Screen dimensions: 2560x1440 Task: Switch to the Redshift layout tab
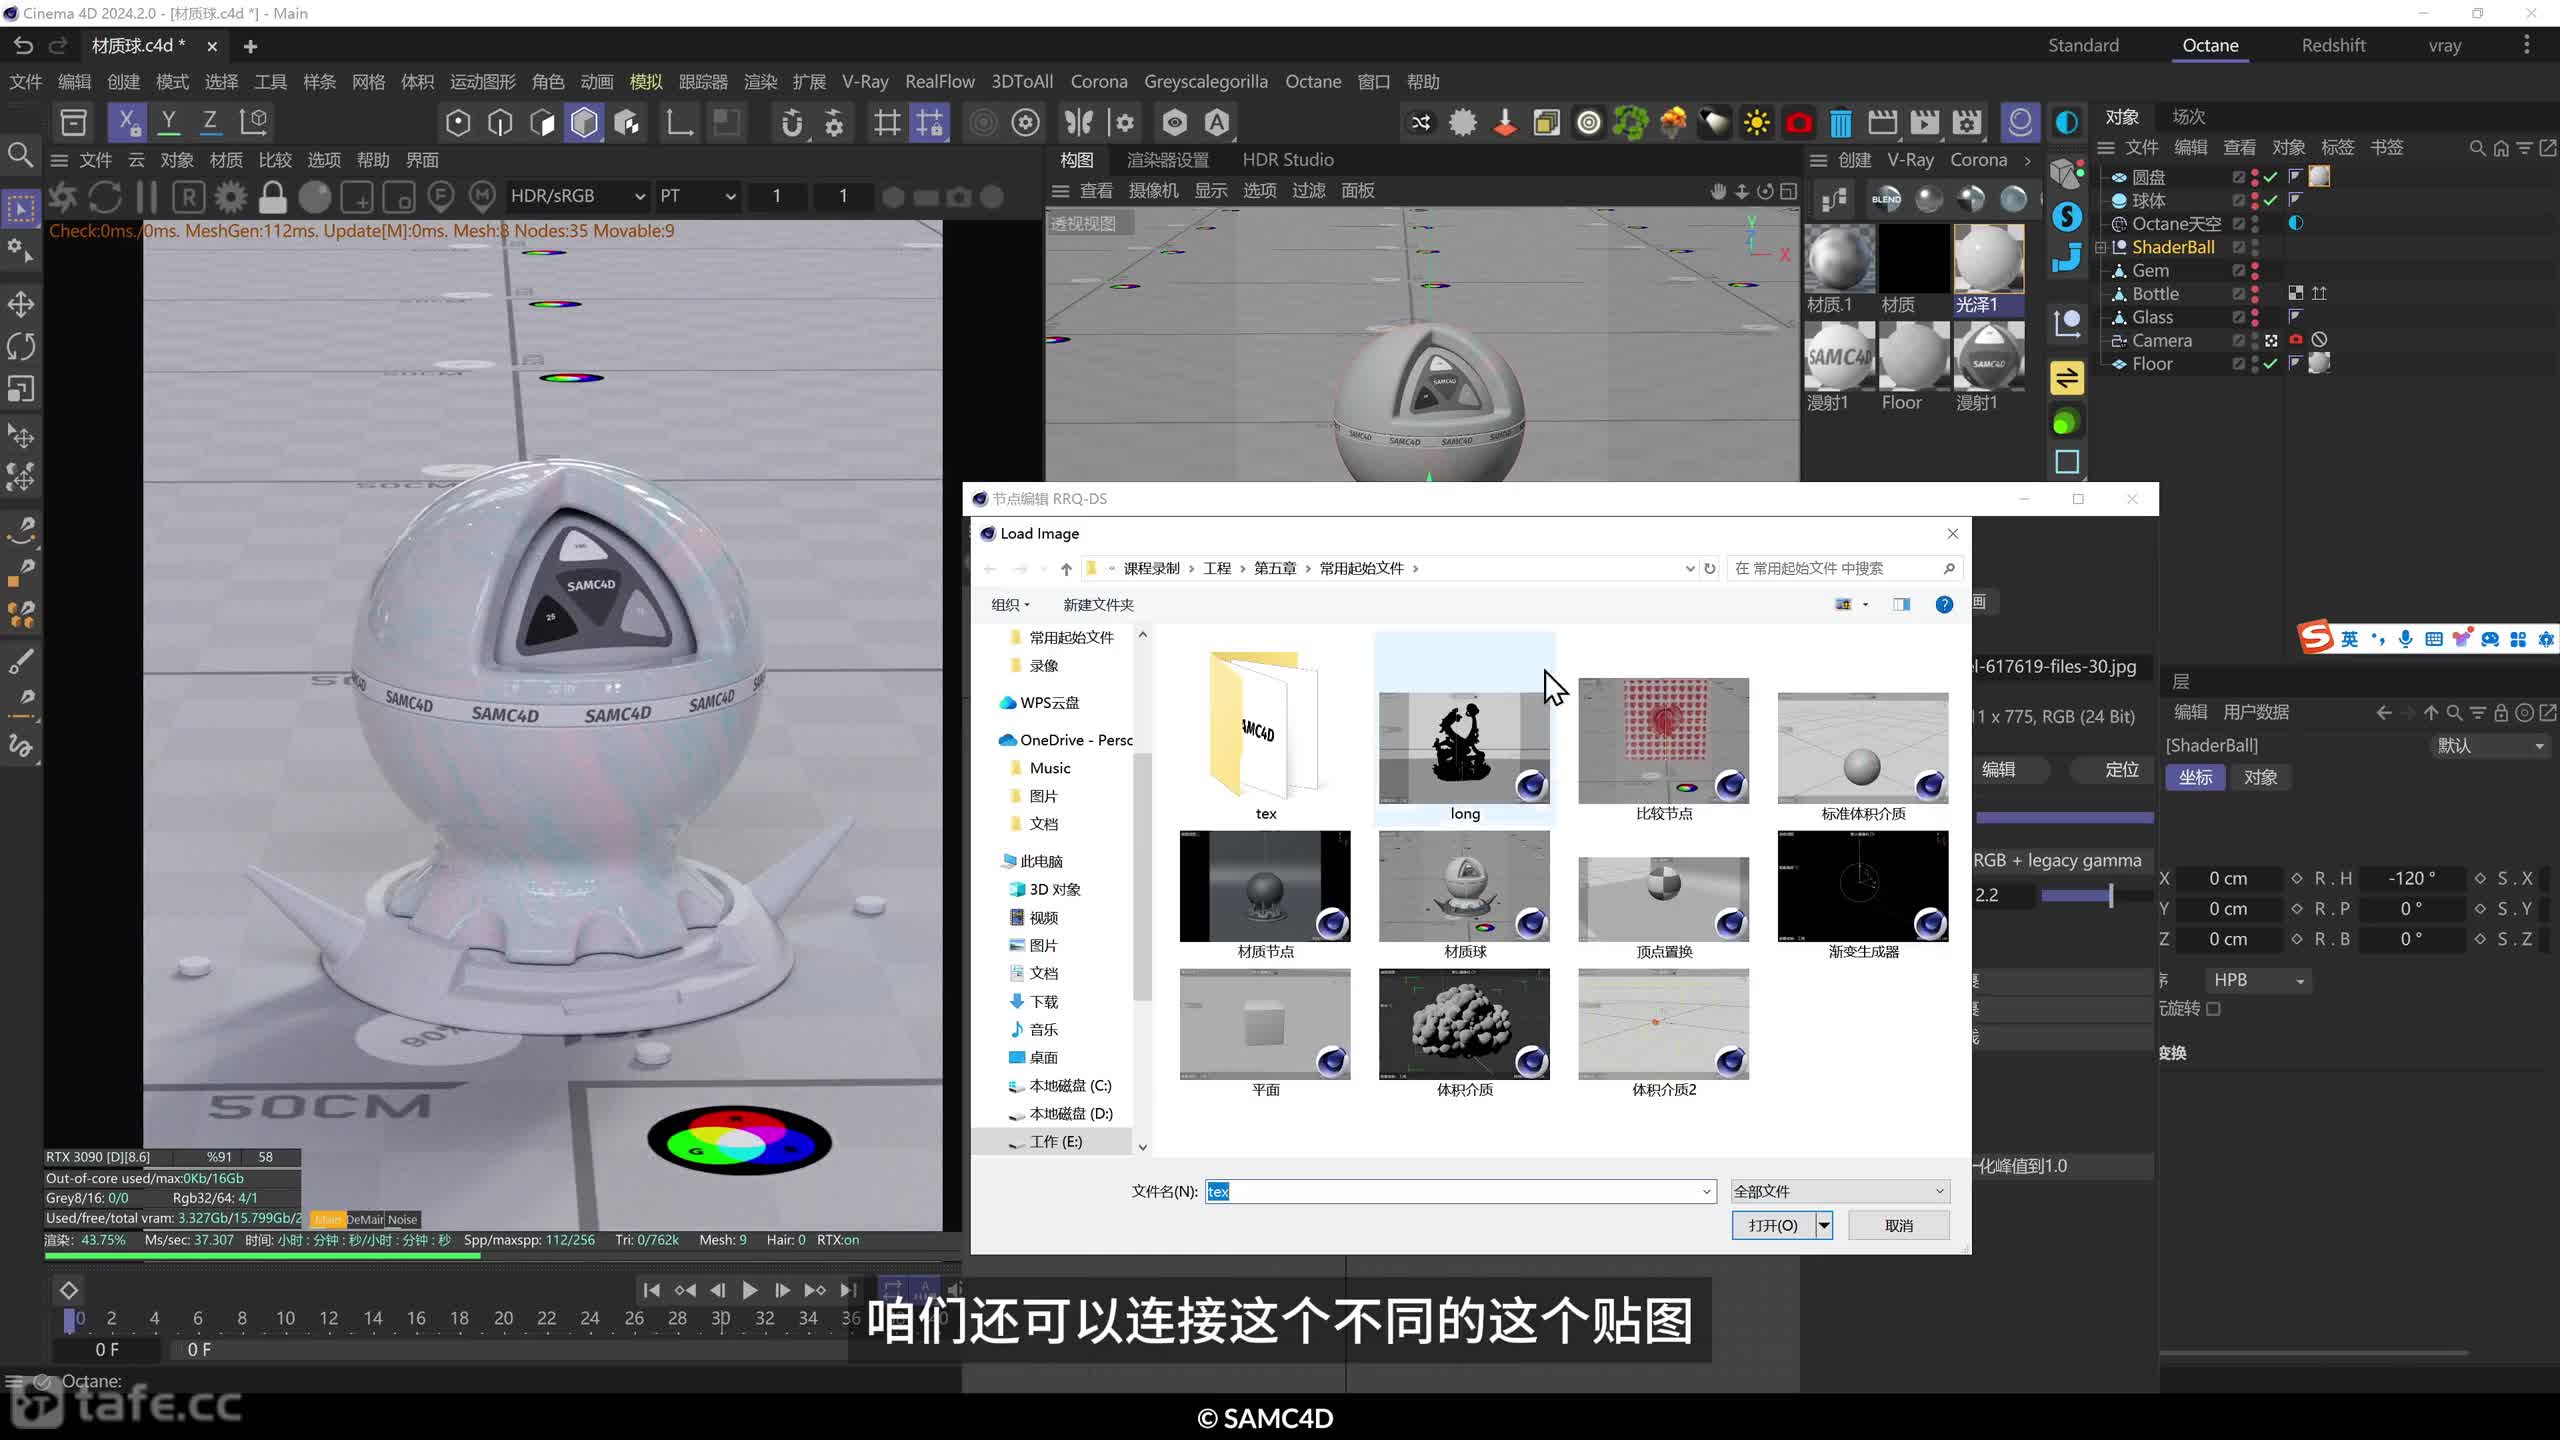(x=2333, y=45)
